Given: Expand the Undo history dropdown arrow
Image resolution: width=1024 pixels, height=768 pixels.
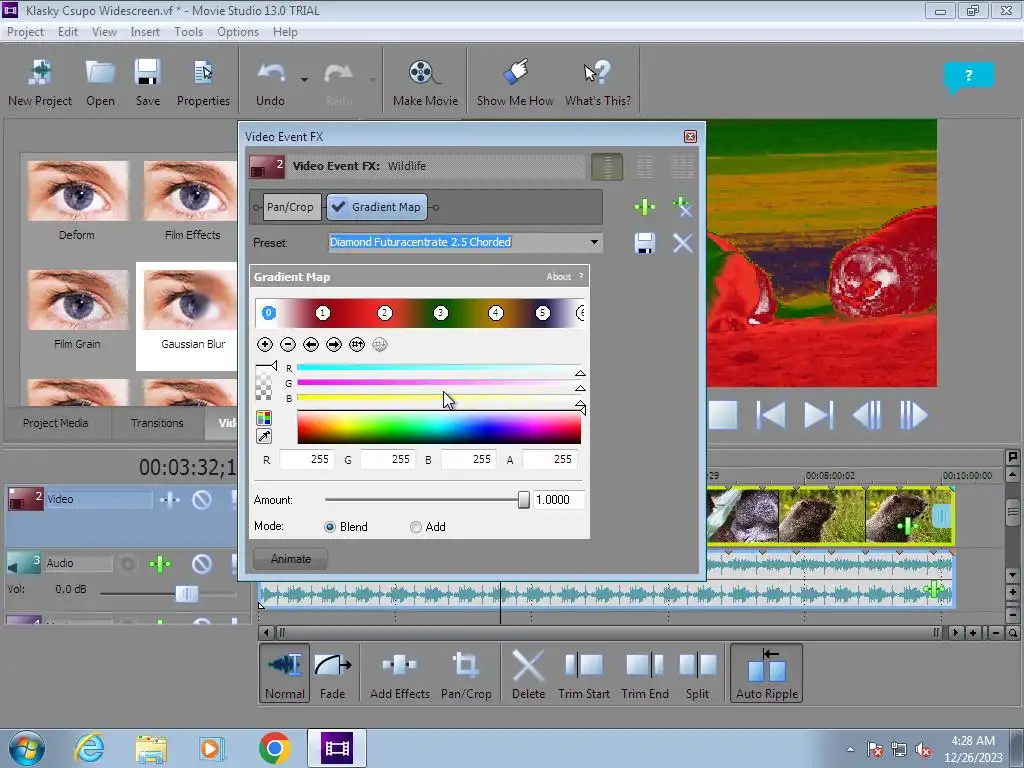Looking at the screenshot, I should click(x=304, y=80).
